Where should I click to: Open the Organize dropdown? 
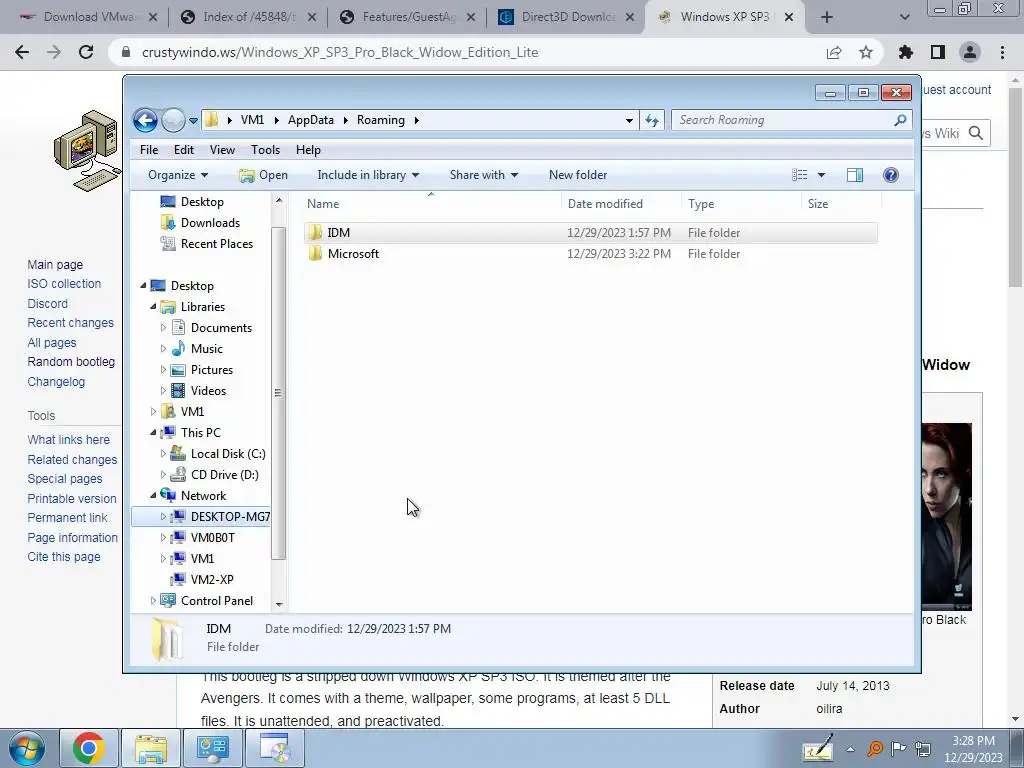point(178,175)
